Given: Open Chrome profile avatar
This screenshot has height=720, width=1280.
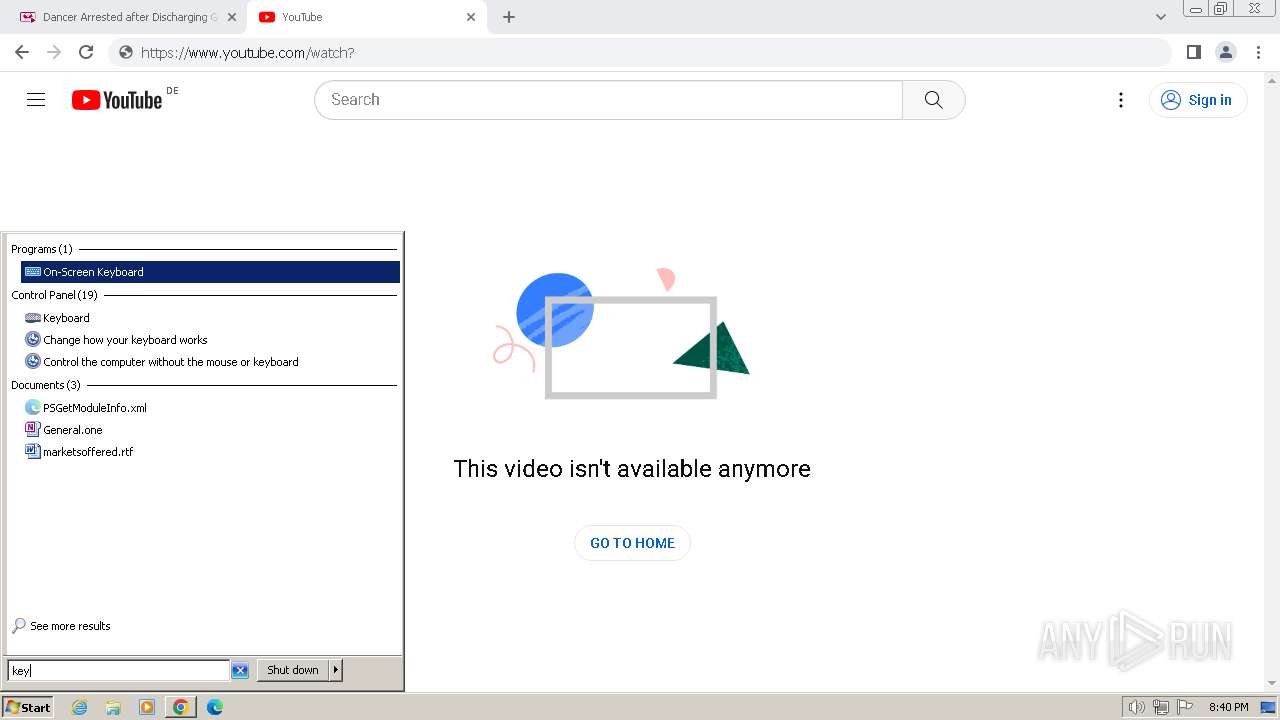Looking at the screenshot, I should pos(1225,52).
